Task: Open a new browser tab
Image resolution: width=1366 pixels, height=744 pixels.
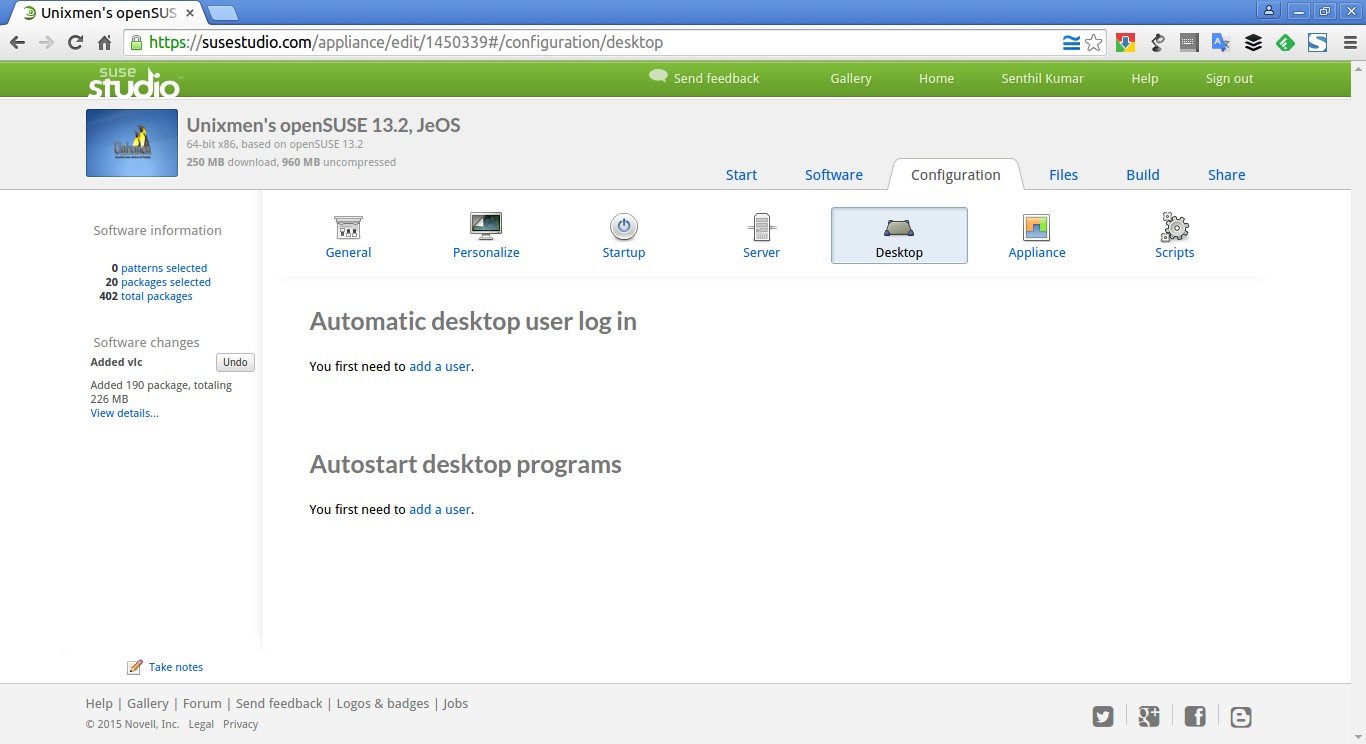Action: pos(223,13)
